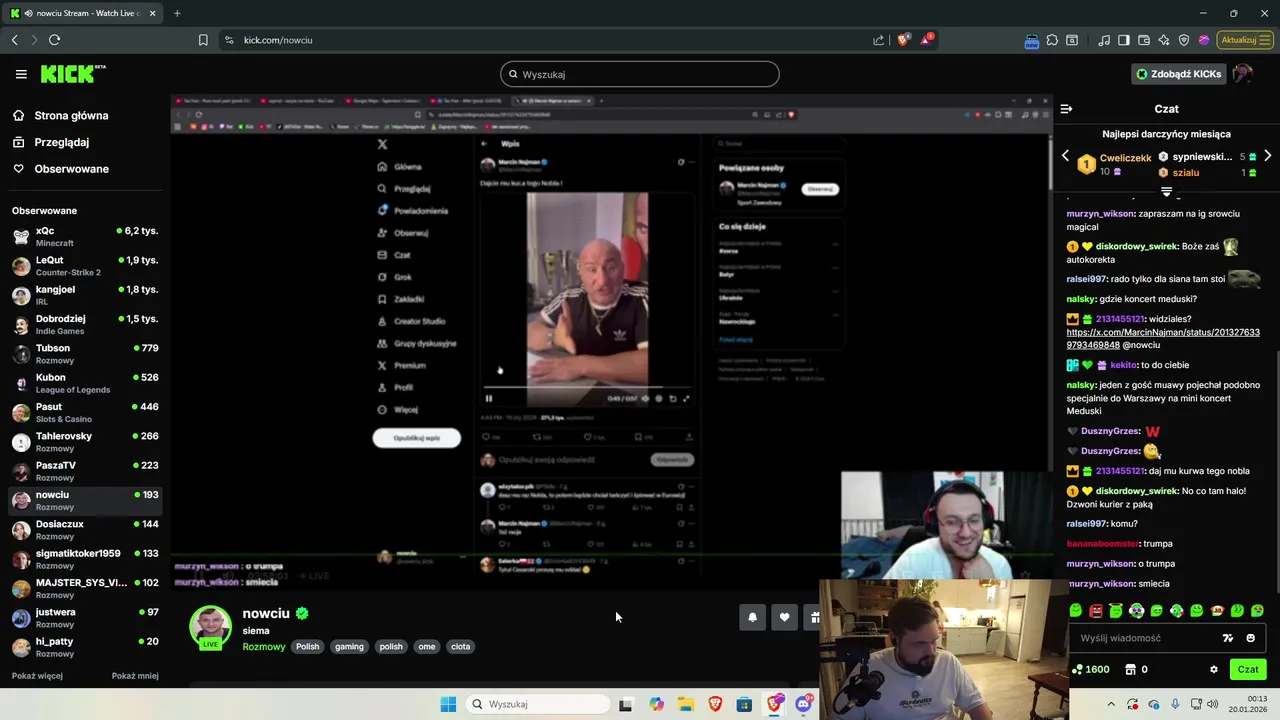Open justwera channel in followed list

click(x=84, y=618)
